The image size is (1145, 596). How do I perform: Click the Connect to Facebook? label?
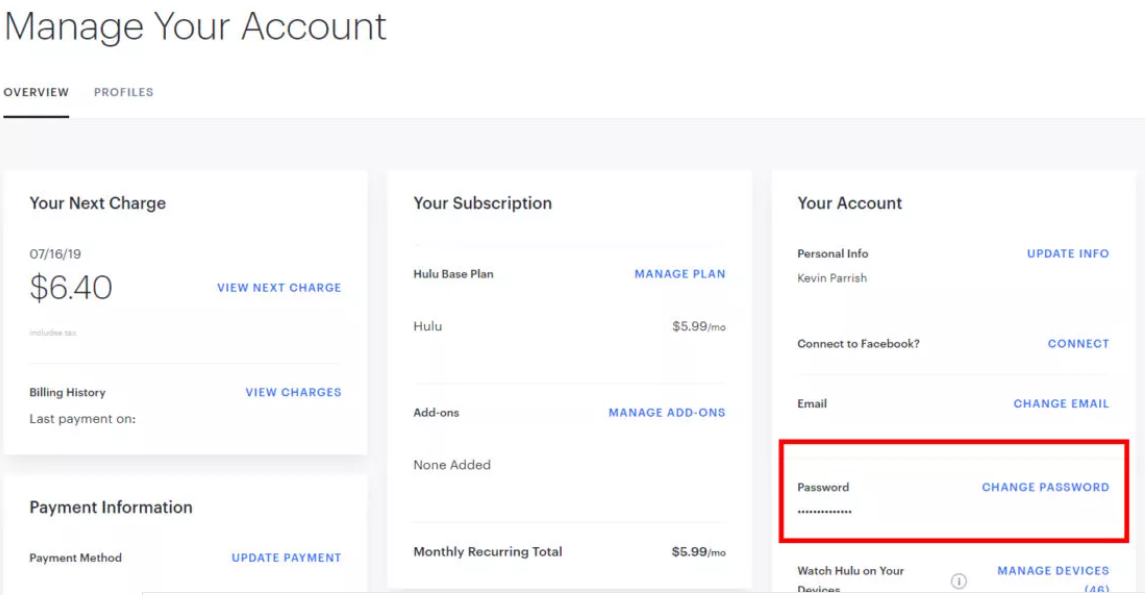pyautogui.click(x=858, y=343)
